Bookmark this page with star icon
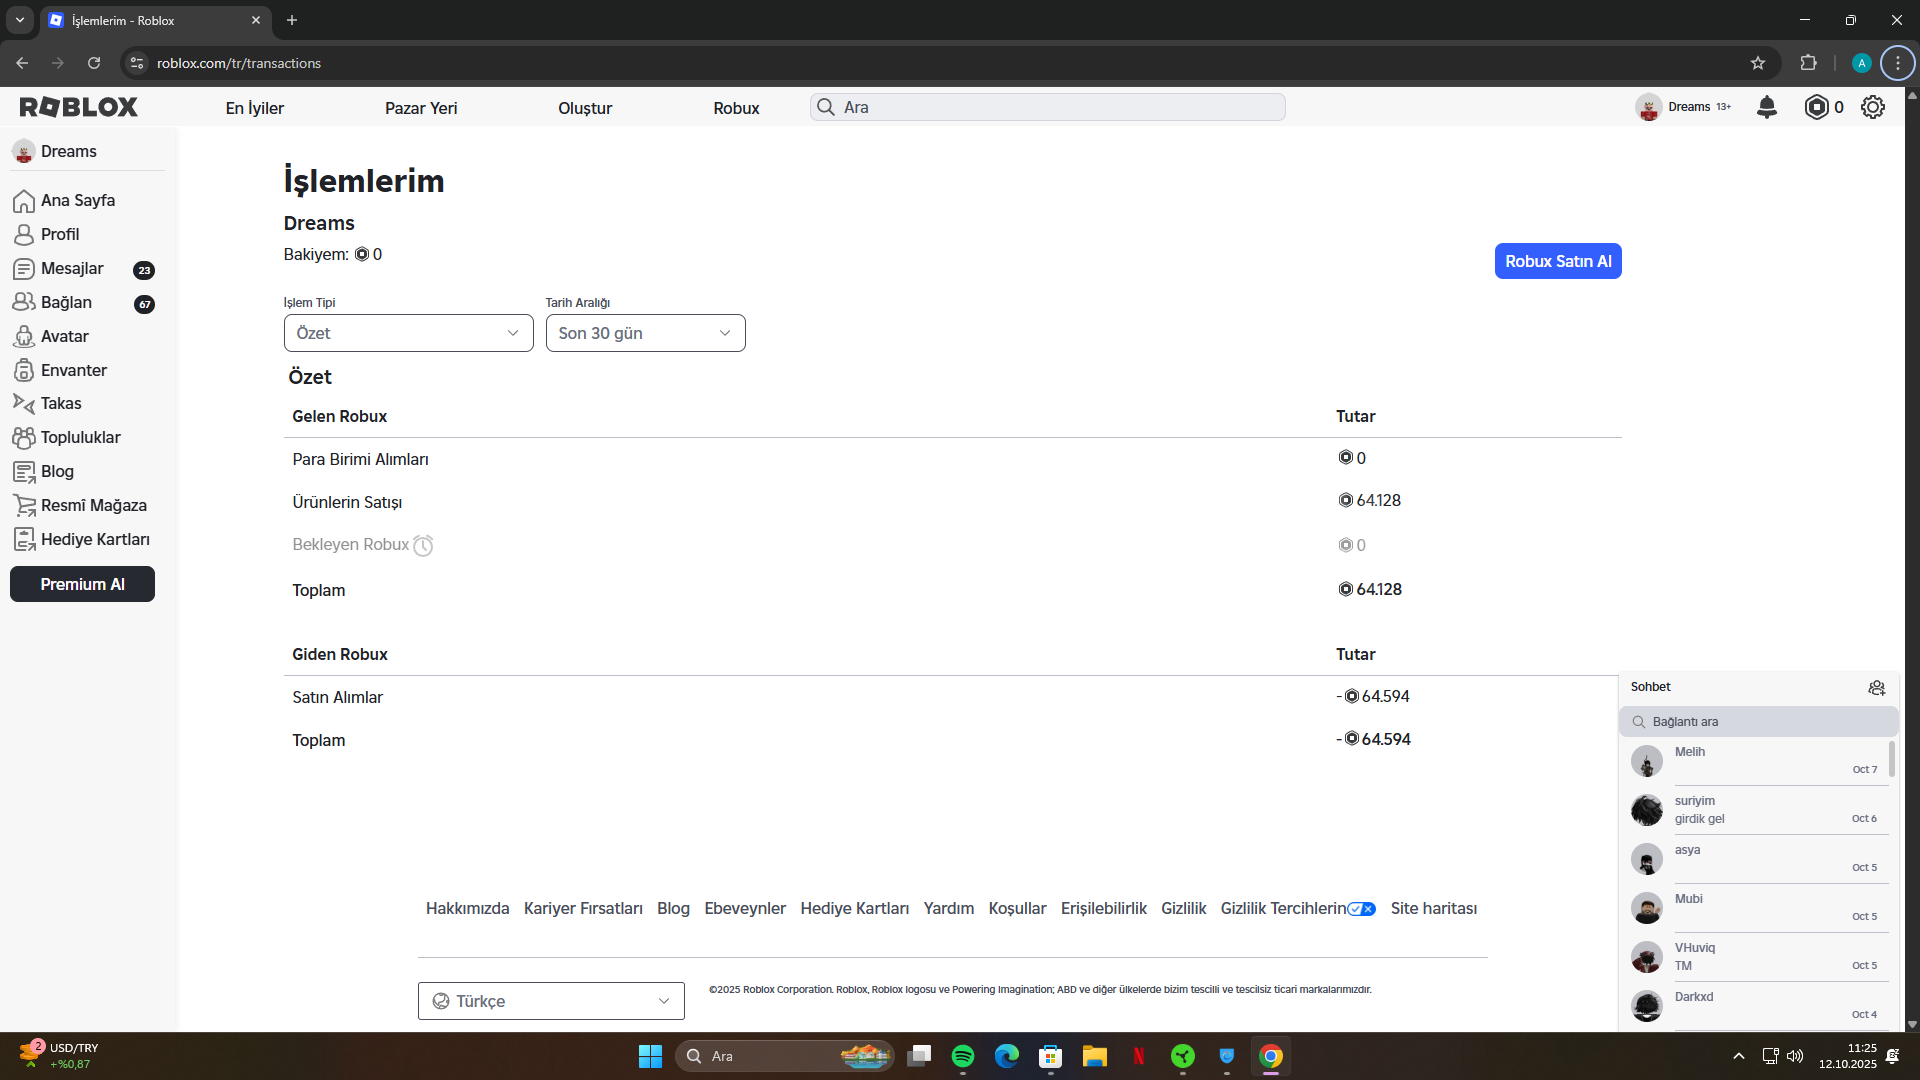 (1758, 63)
